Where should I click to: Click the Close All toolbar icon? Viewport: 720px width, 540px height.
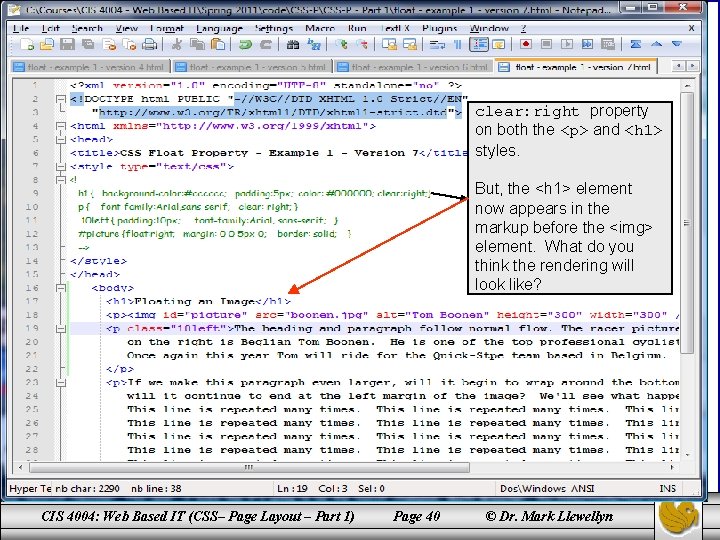[130, 44]
